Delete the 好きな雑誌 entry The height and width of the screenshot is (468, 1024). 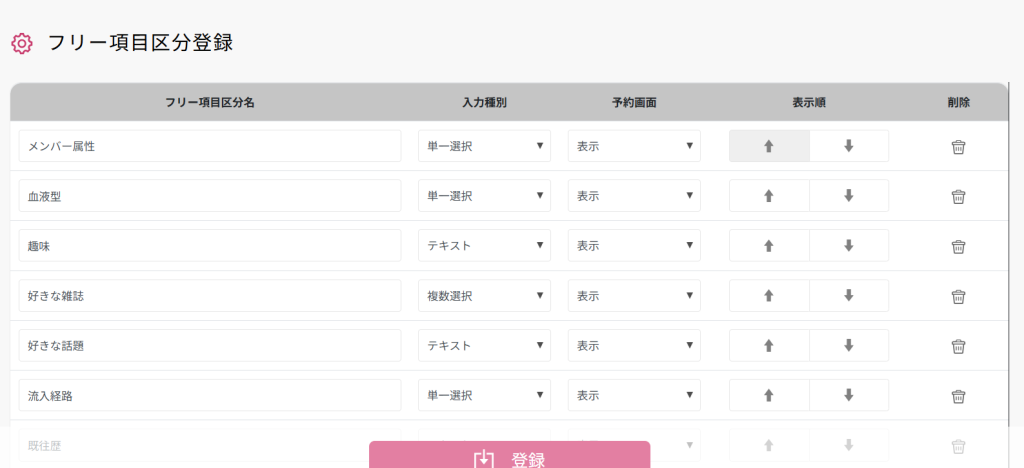click(x=958, y=296)
